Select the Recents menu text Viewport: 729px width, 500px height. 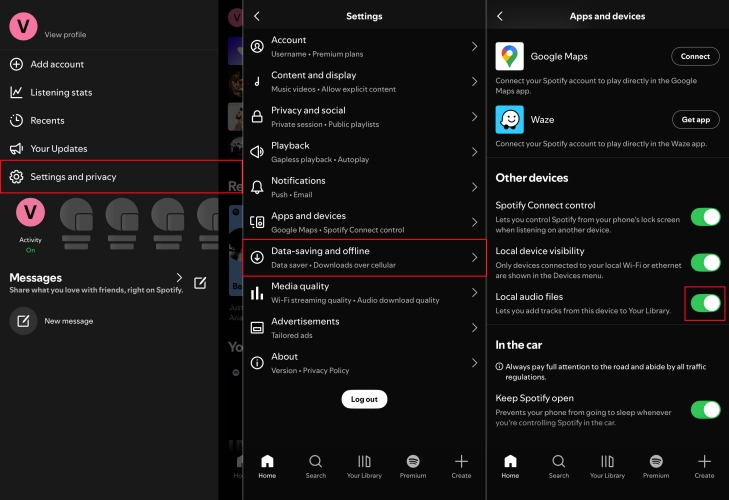click(x=47, y=120)
